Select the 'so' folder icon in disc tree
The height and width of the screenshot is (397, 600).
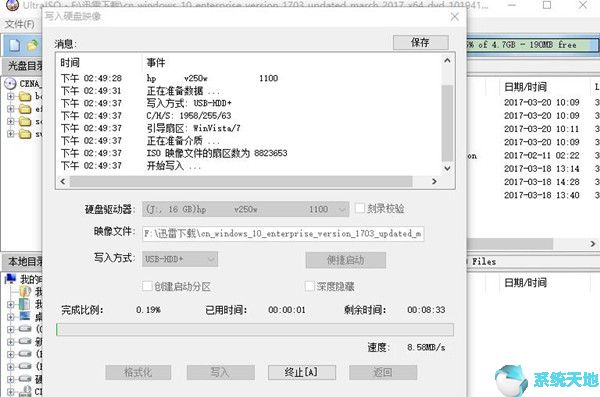click(25, 121)
